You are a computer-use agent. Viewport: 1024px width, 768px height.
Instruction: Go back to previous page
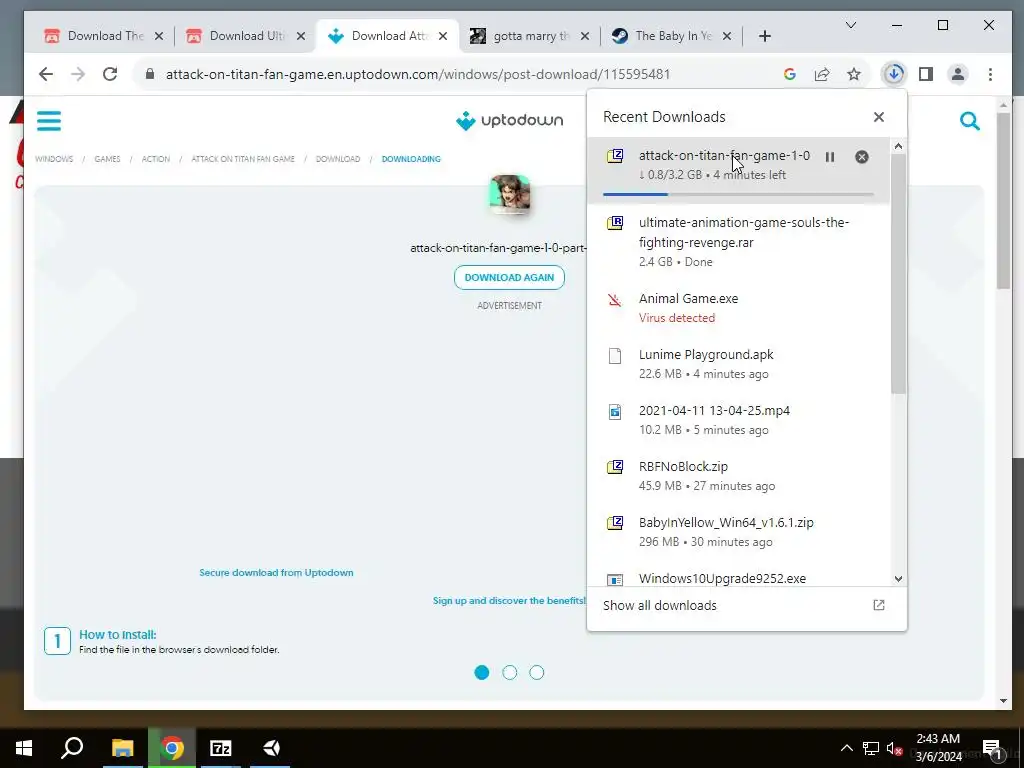[x=46, y=74]
